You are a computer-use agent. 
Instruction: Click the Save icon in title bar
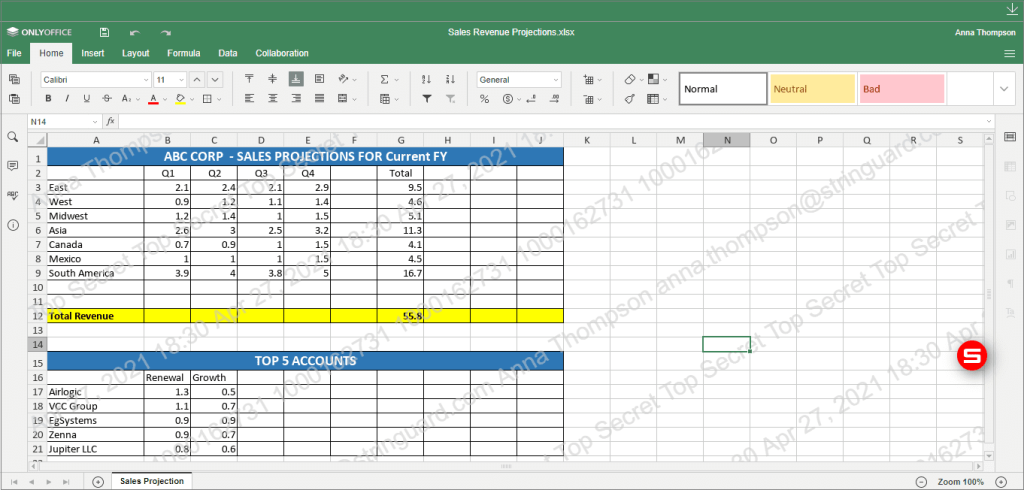point(104,32)
